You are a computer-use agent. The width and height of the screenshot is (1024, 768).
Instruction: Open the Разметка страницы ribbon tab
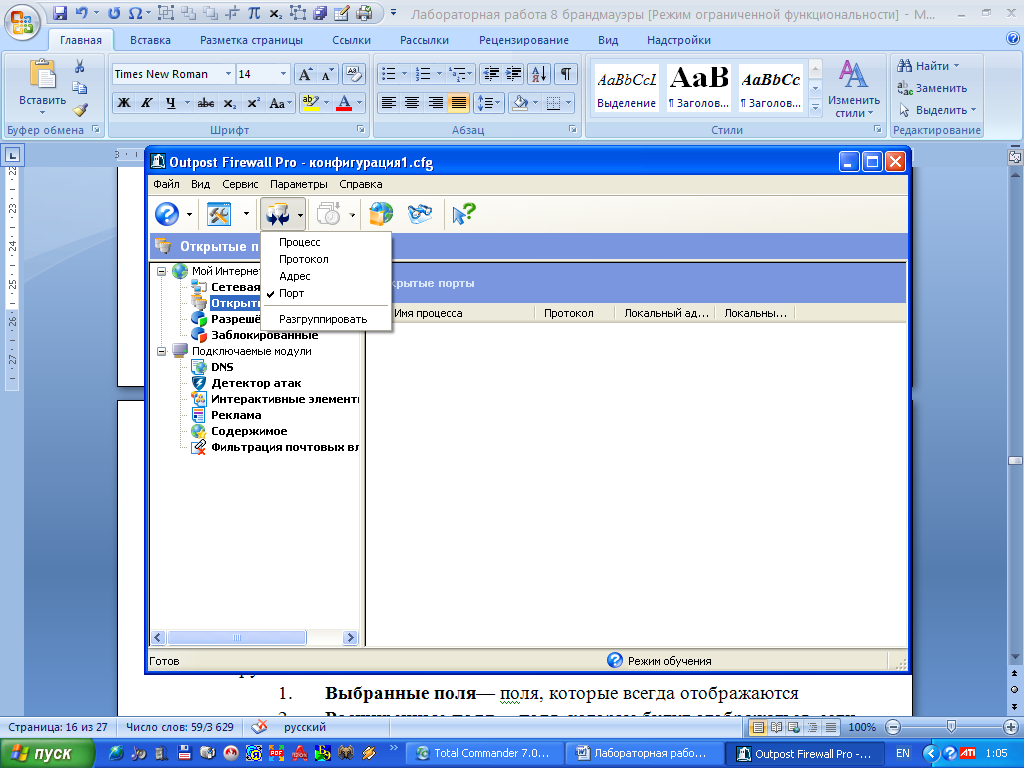251,40
